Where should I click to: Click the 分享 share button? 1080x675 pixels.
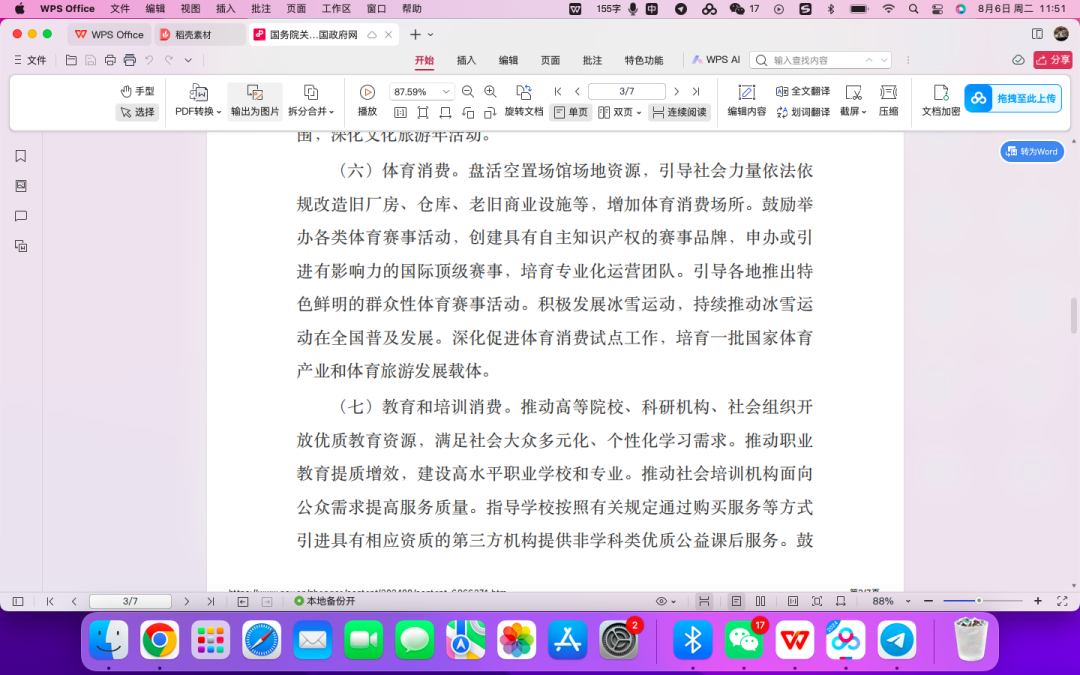1053,60
